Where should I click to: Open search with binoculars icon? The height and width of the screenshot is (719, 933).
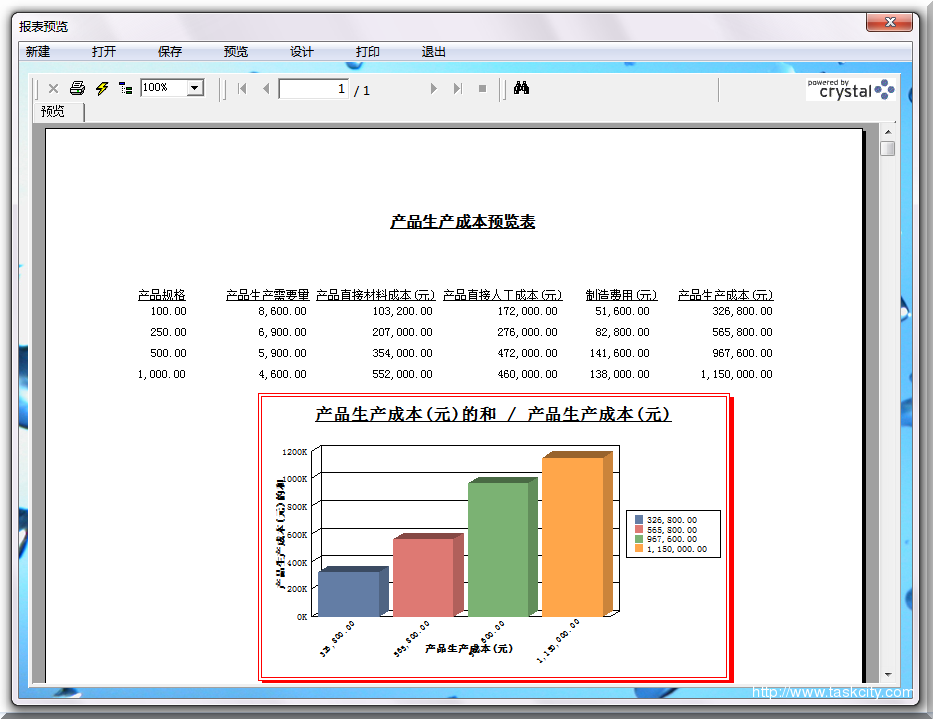(x=521, y=89)
